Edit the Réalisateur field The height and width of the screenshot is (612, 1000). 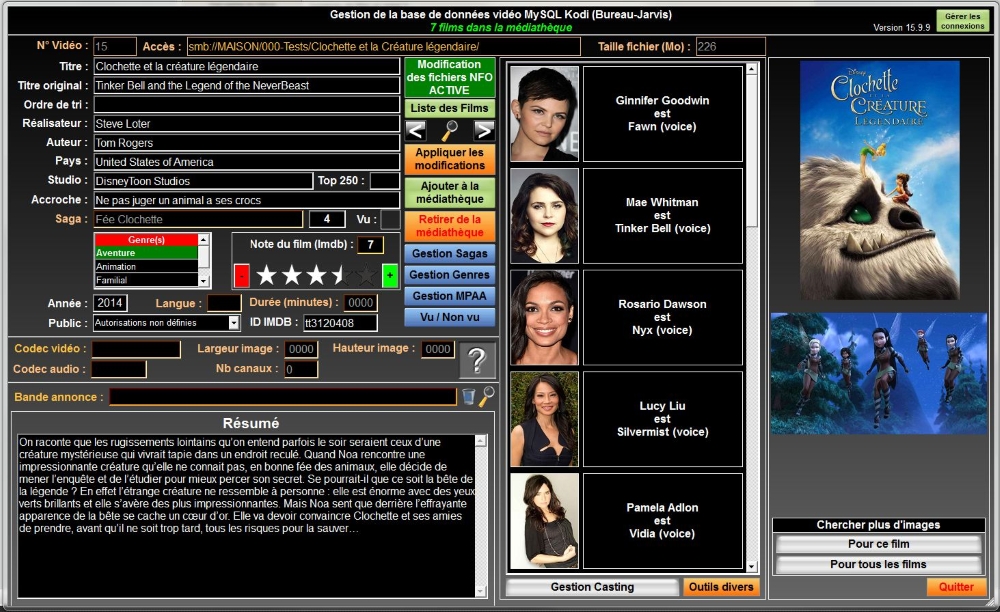click(247, 124)
